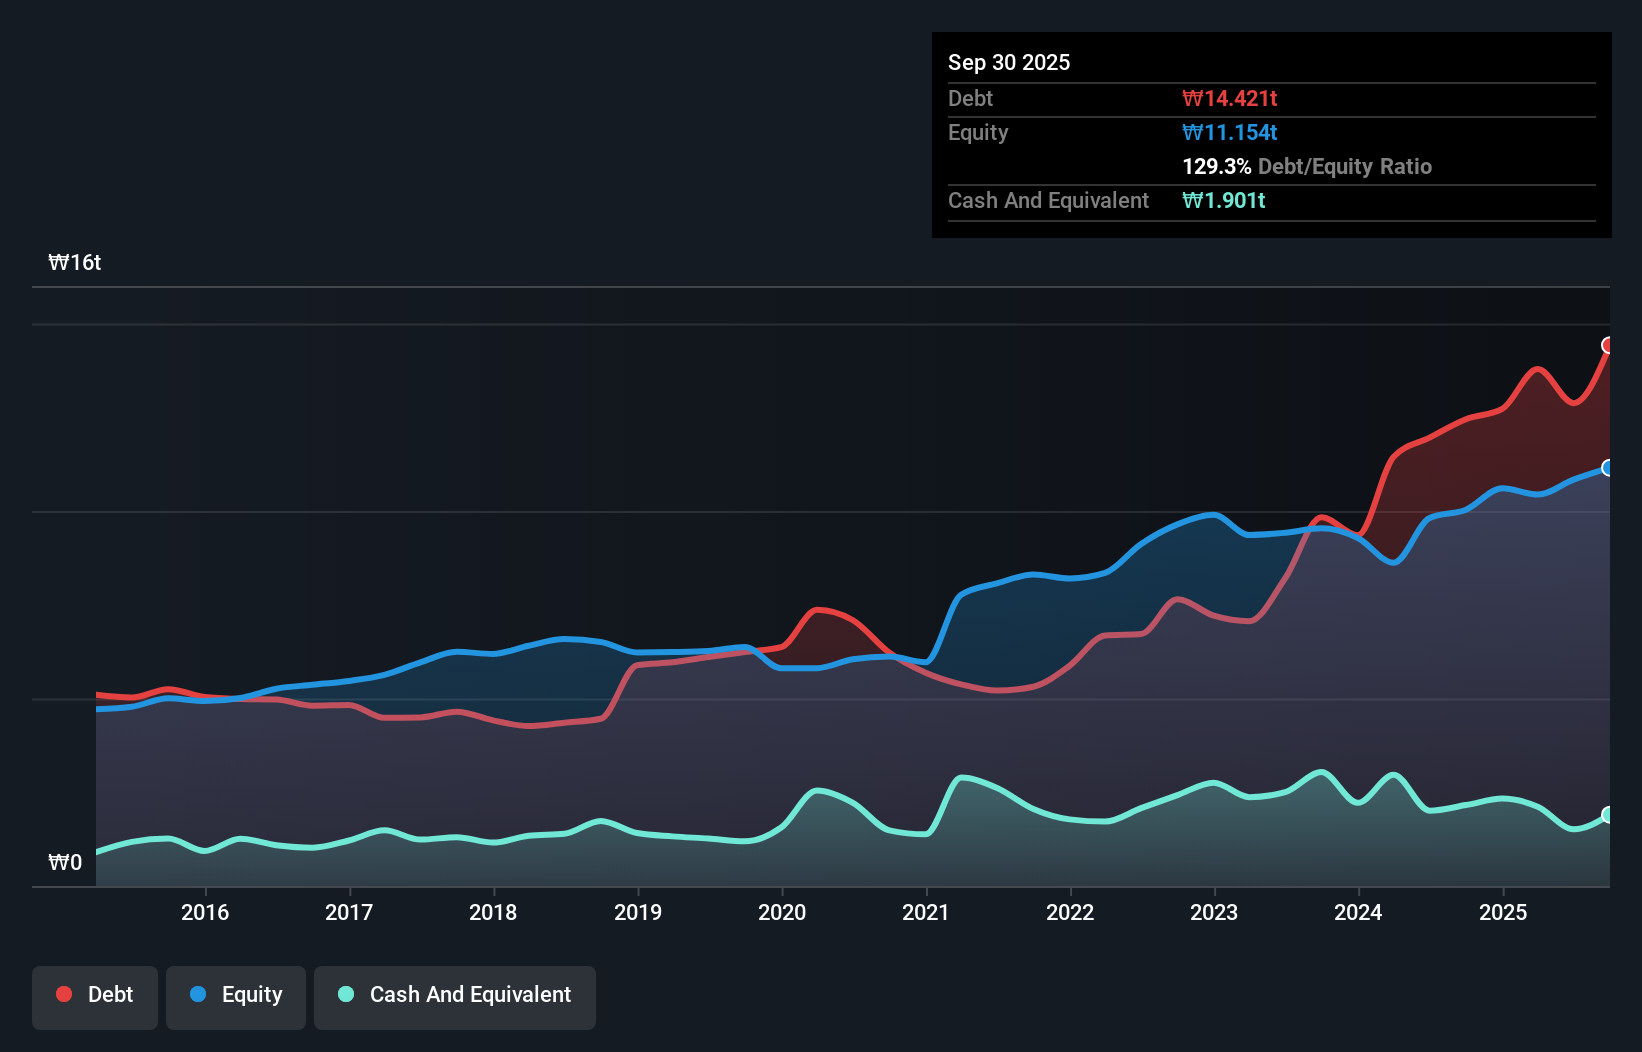Click the ₩14.421t debt value in tooltip
The image size is (1642, 1052).
coord(1230,98)
